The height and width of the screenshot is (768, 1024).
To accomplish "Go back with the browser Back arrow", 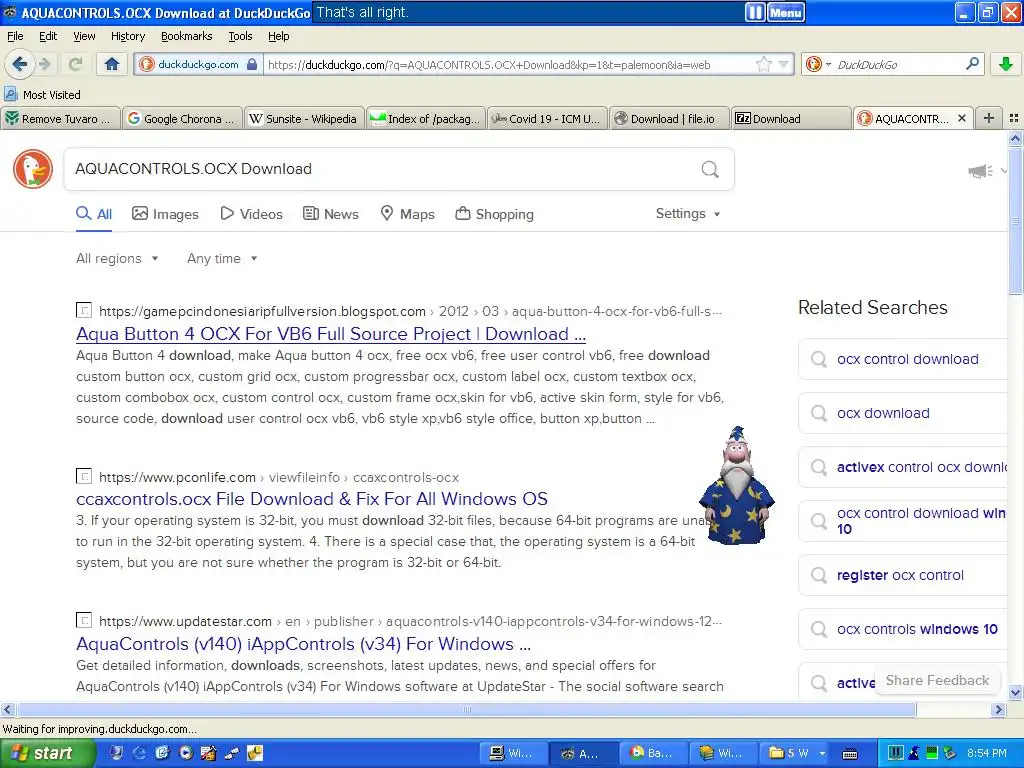I will tap(20, 64).
